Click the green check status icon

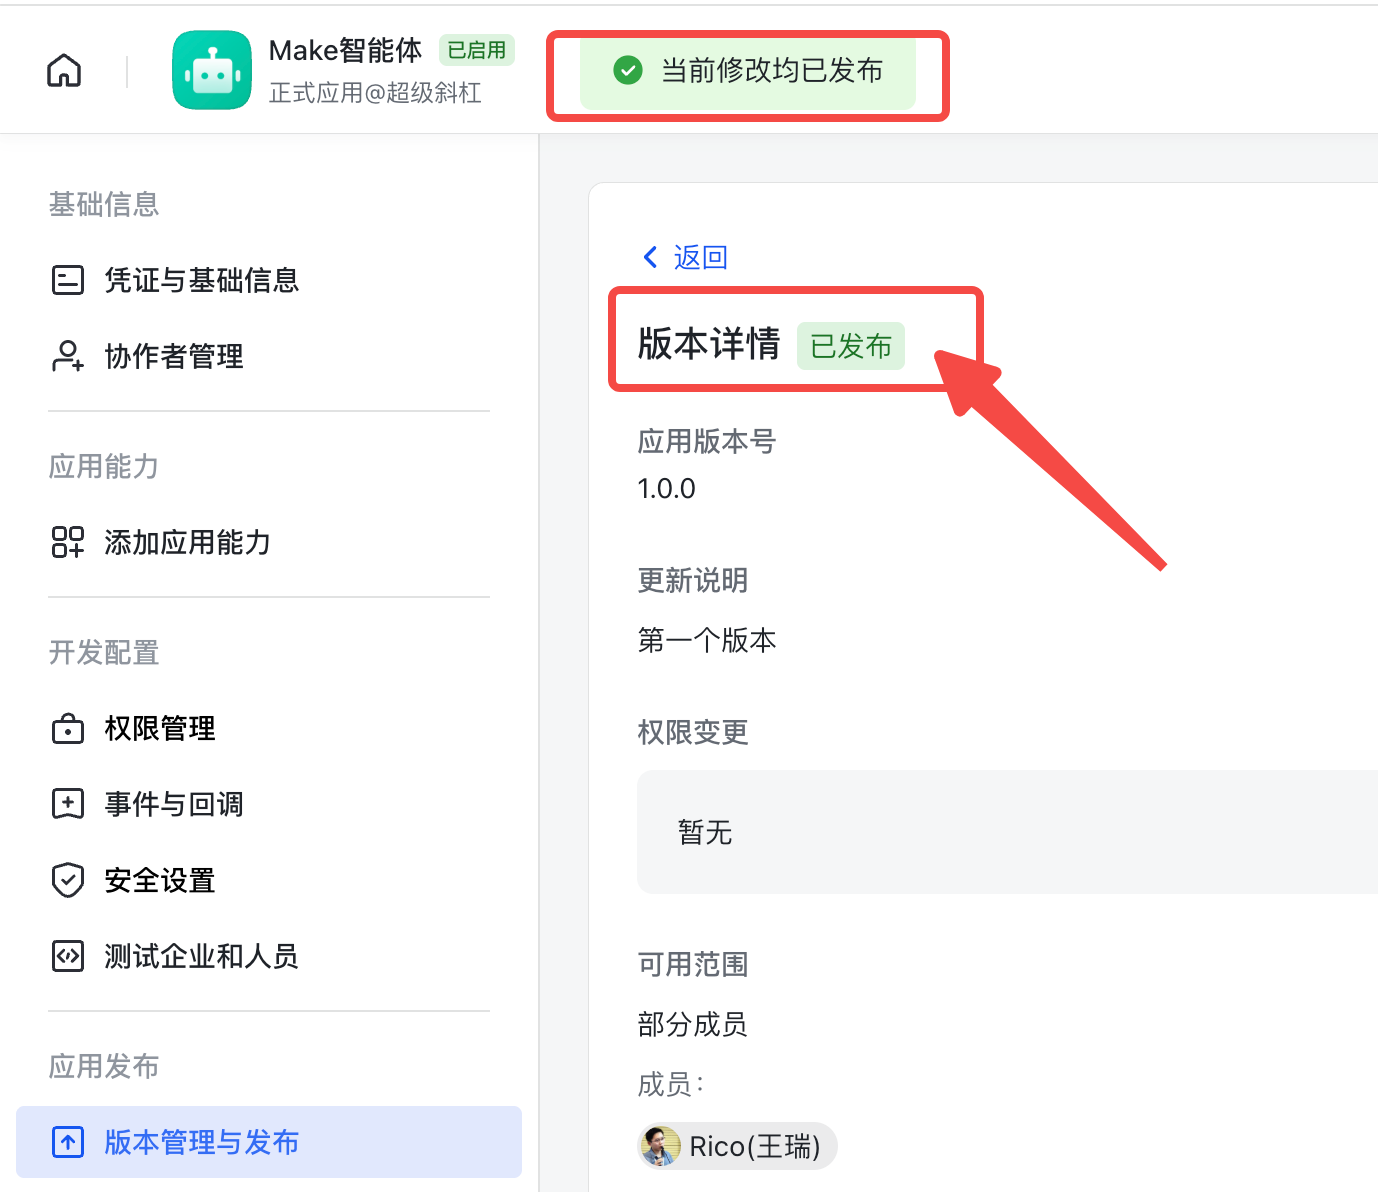click(628, 72)
